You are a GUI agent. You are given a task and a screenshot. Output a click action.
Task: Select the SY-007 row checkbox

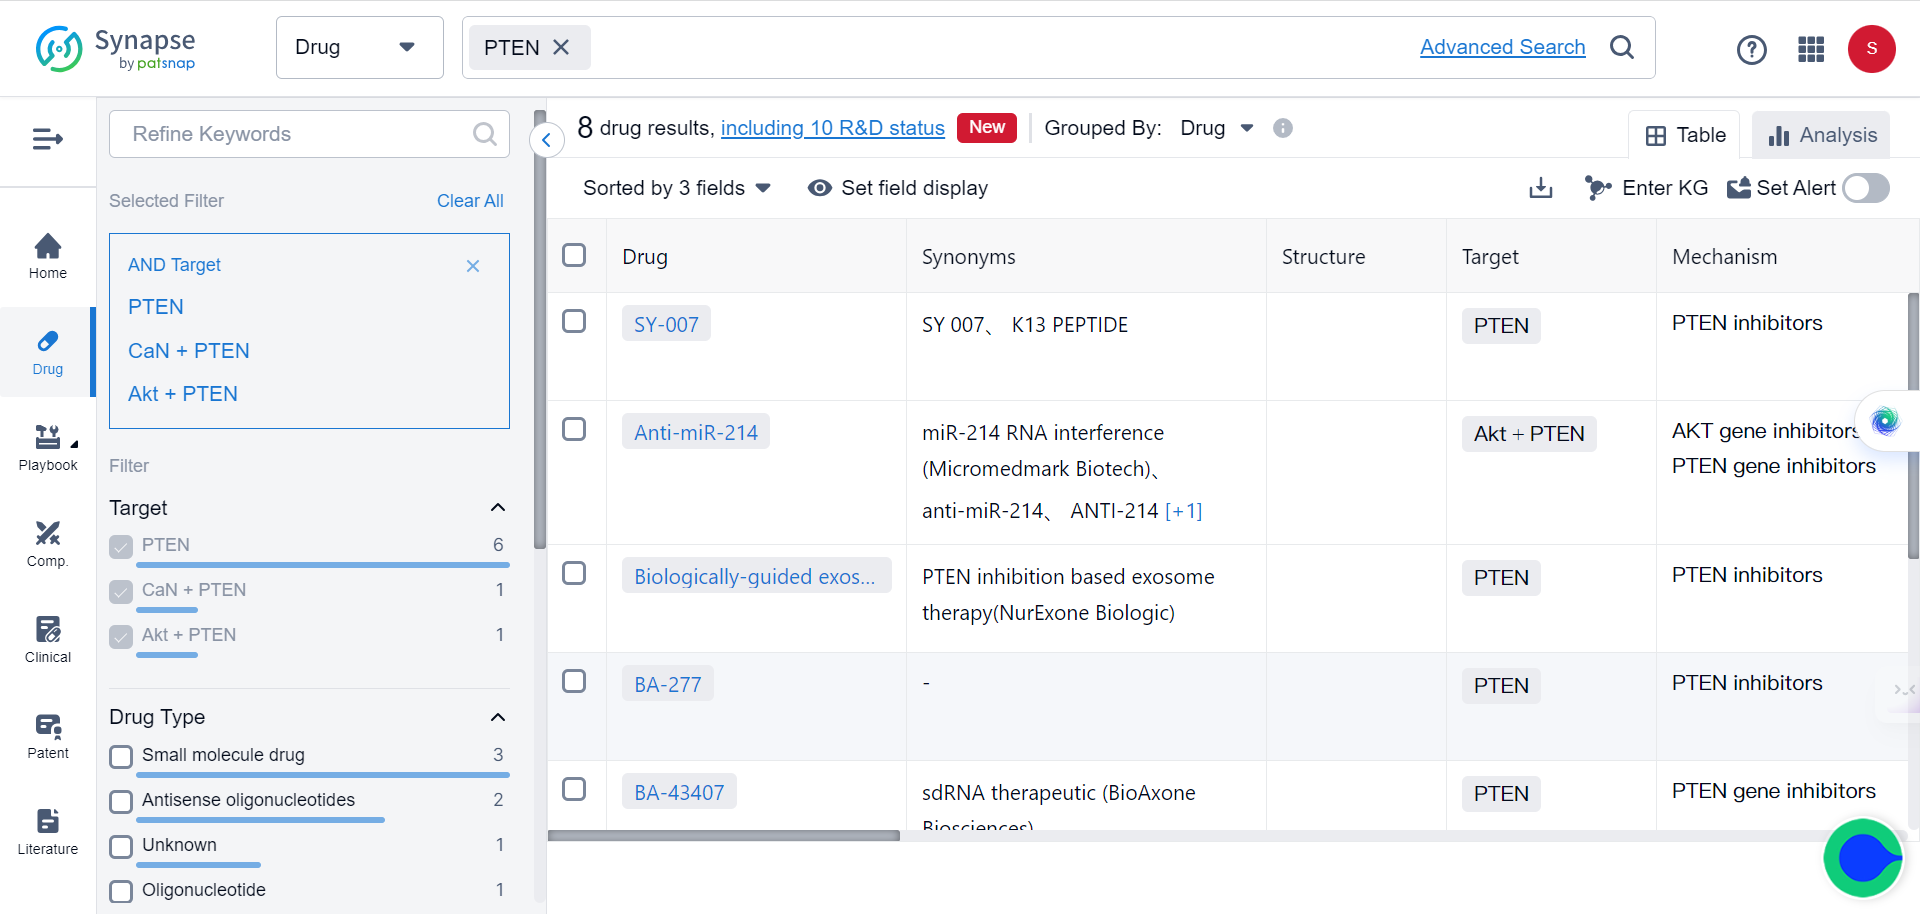[574, 321]
